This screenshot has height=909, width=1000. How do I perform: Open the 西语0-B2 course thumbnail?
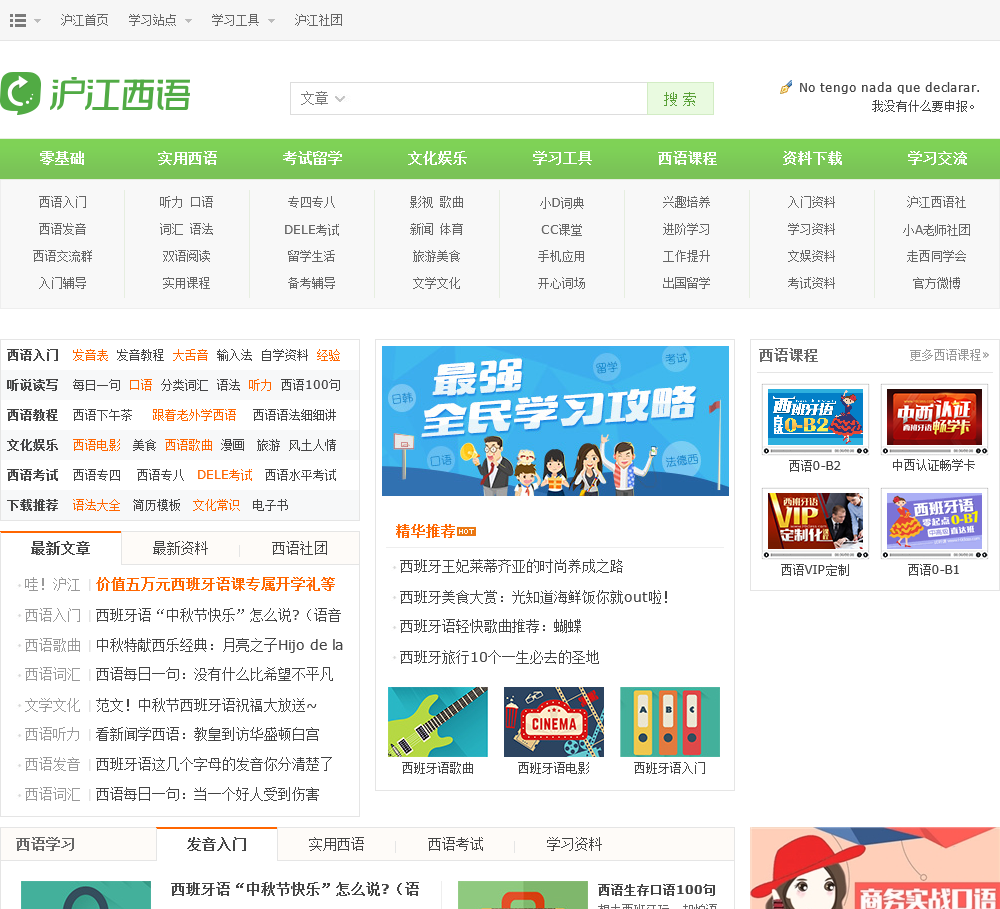[x=815, y=419]
